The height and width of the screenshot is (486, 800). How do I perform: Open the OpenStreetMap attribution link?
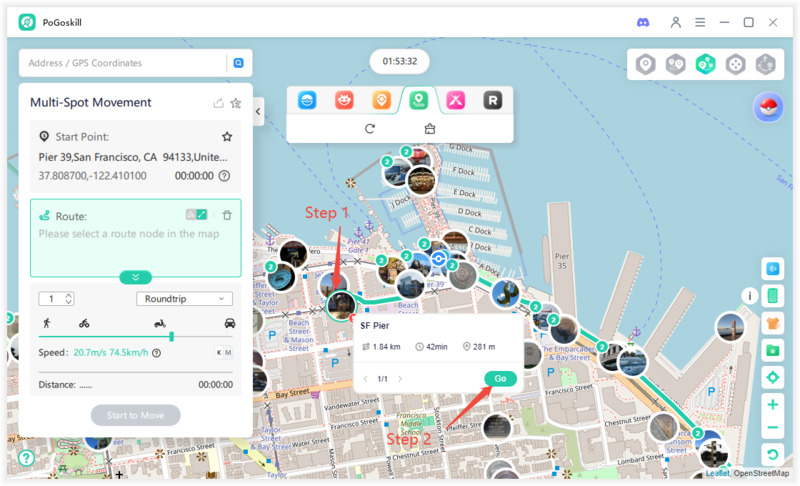(761, 473)
